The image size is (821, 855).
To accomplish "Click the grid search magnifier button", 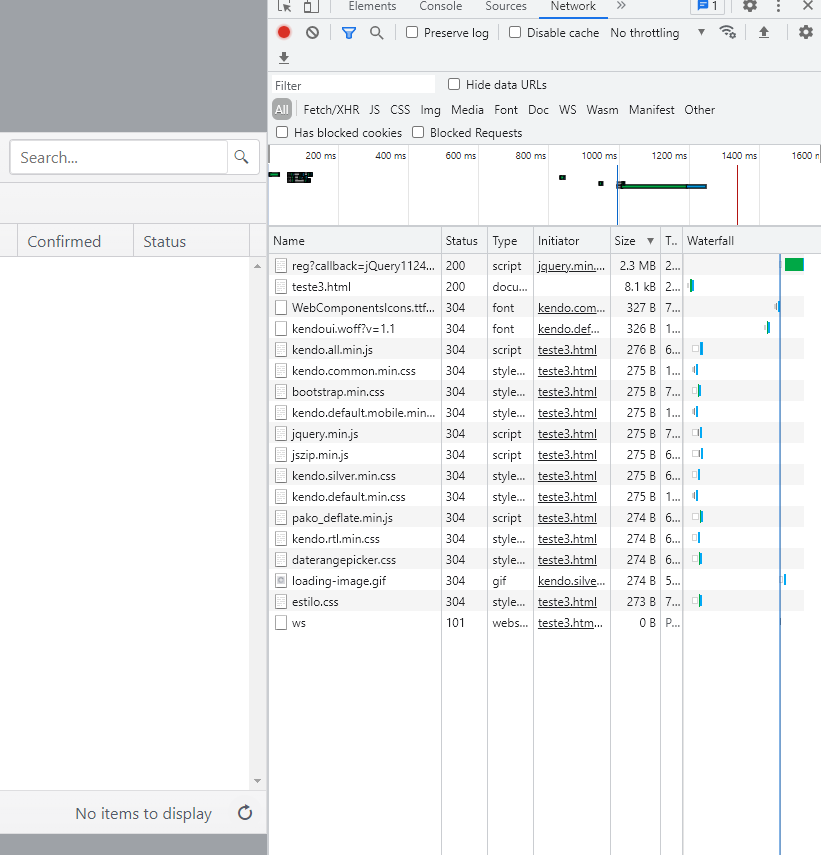I will [242, 157].
